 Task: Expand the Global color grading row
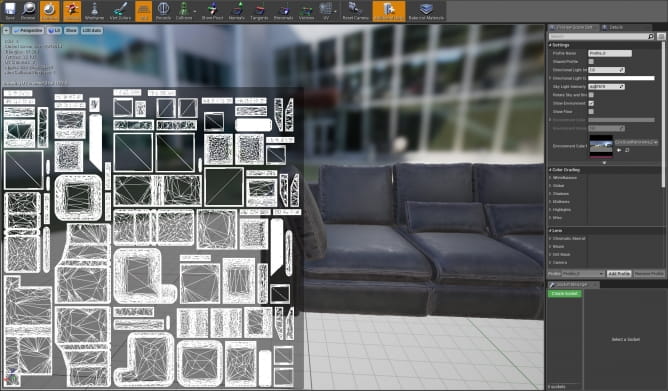550,186
